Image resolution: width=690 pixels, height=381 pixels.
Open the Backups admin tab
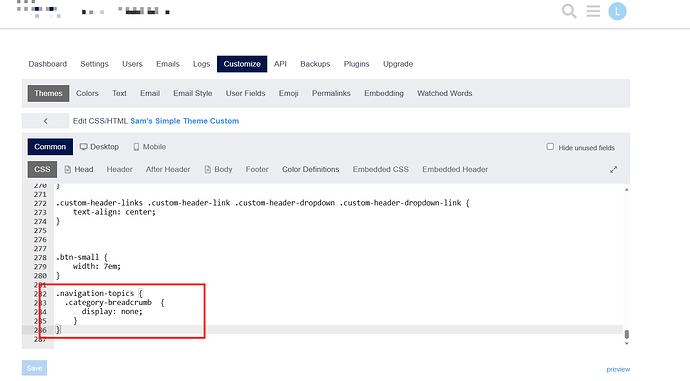(315, 64)
